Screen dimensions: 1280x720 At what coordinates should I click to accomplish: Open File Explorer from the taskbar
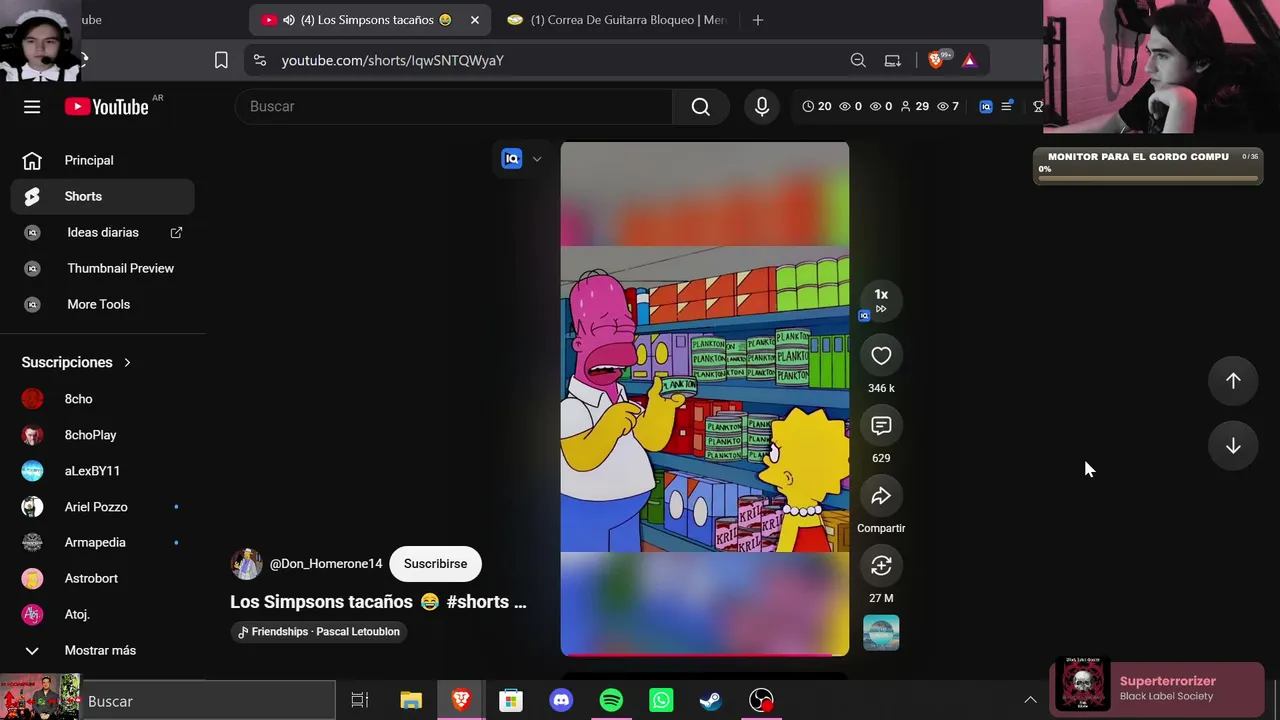411,701
